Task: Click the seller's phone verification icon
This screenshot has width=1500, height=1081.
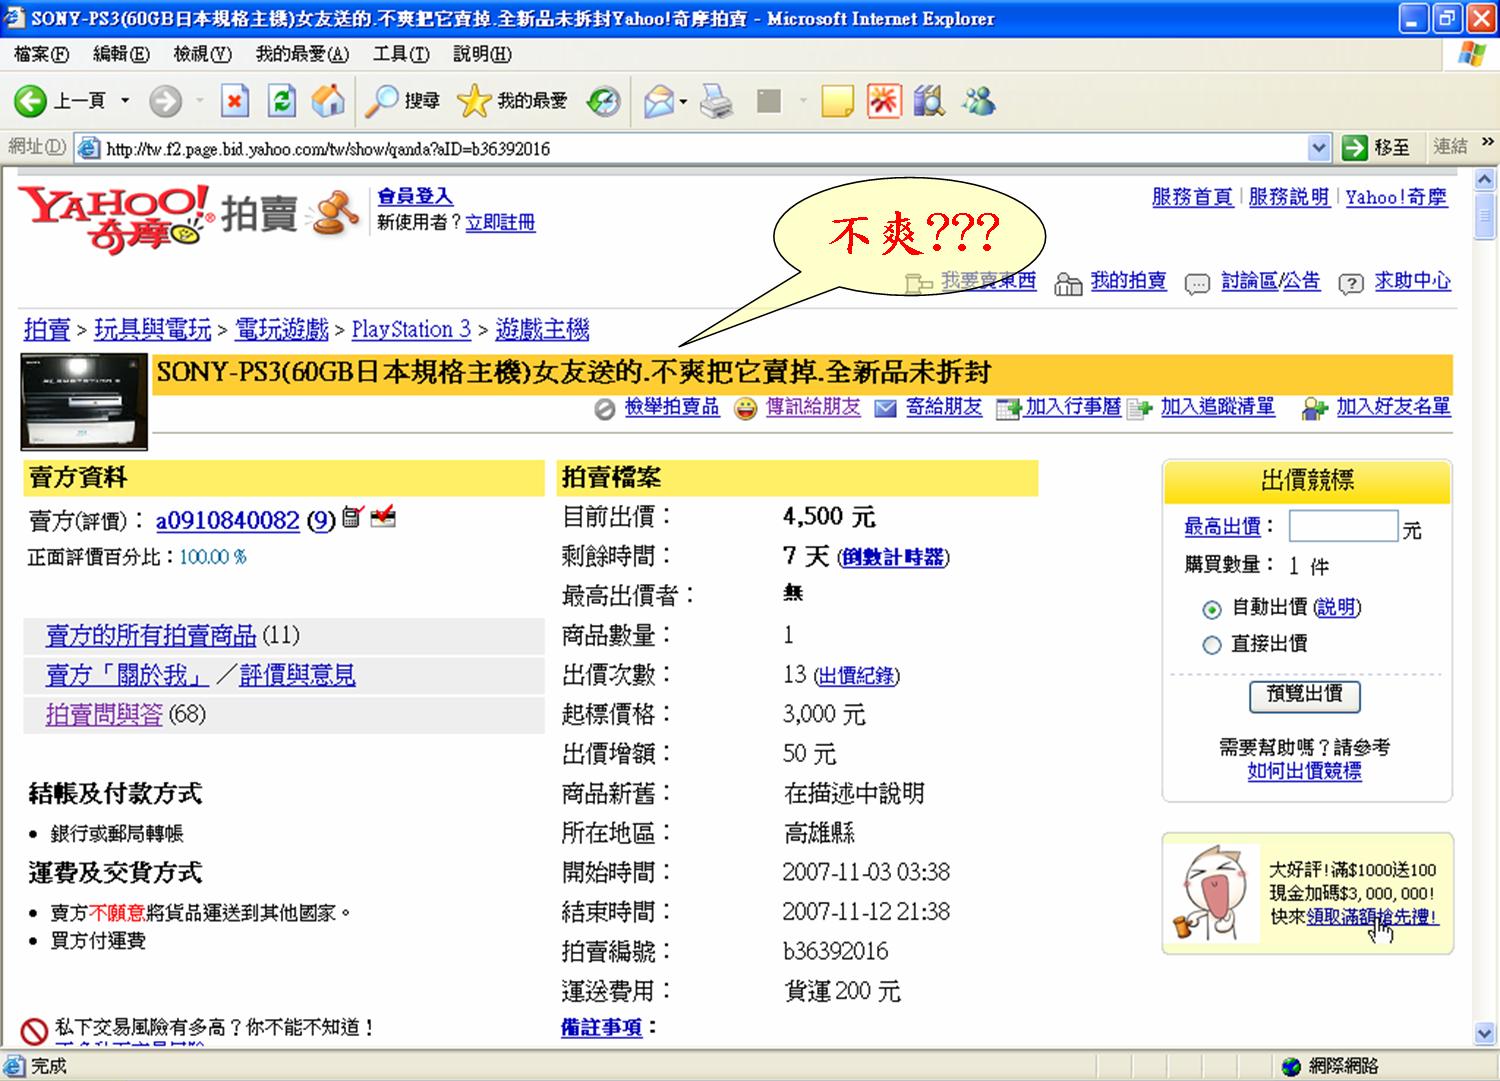Action: click(x=351, y=517)
